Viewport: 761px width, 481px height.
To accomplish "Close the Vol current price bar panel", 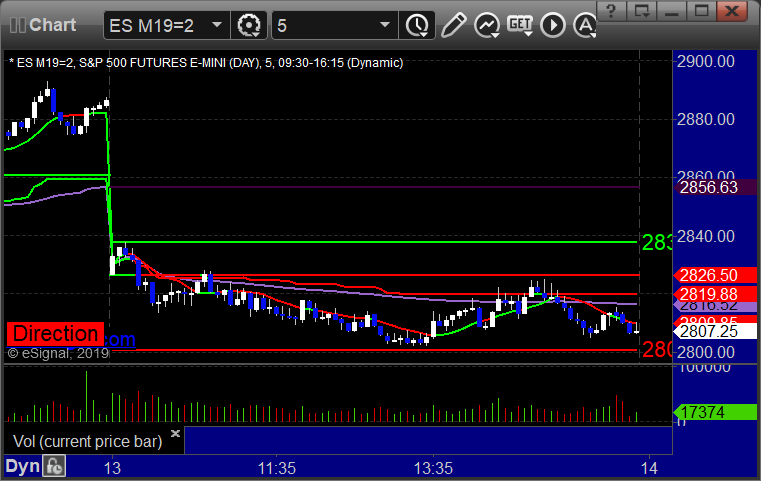I will tap(175, 434).
